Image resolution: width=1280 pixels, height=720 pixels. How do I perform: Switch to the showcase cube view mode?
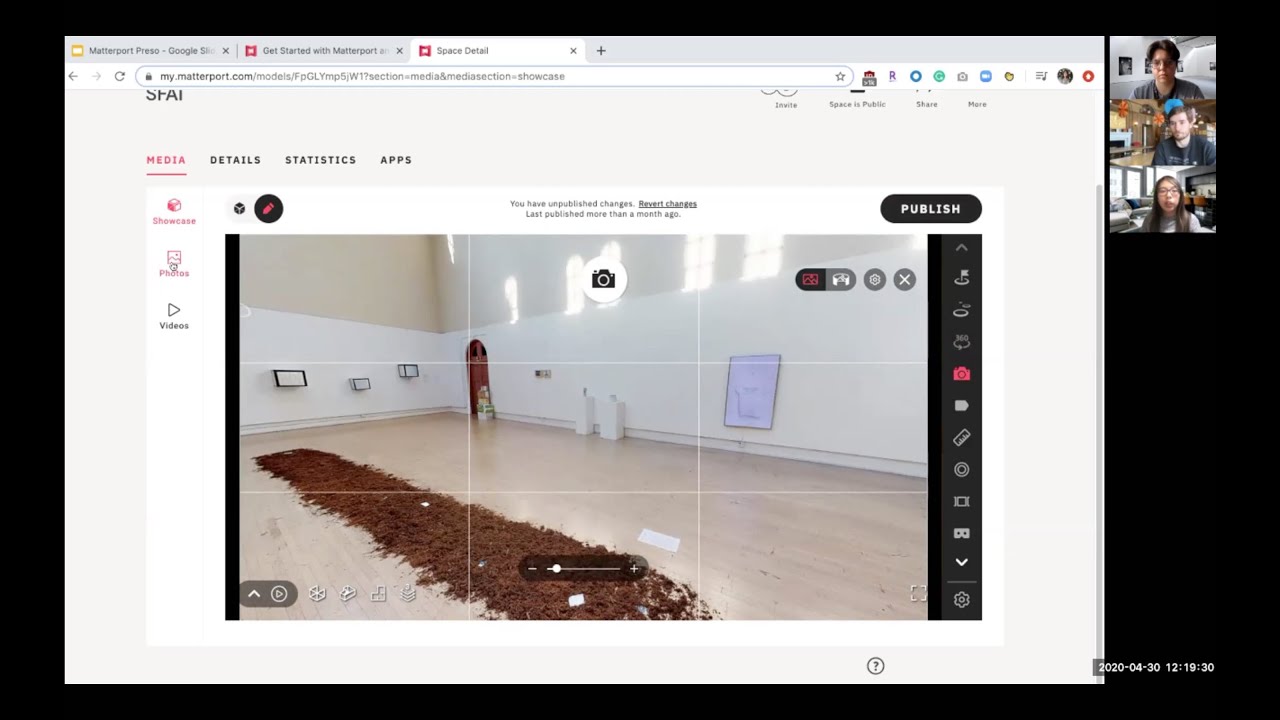tap(239, 209)
